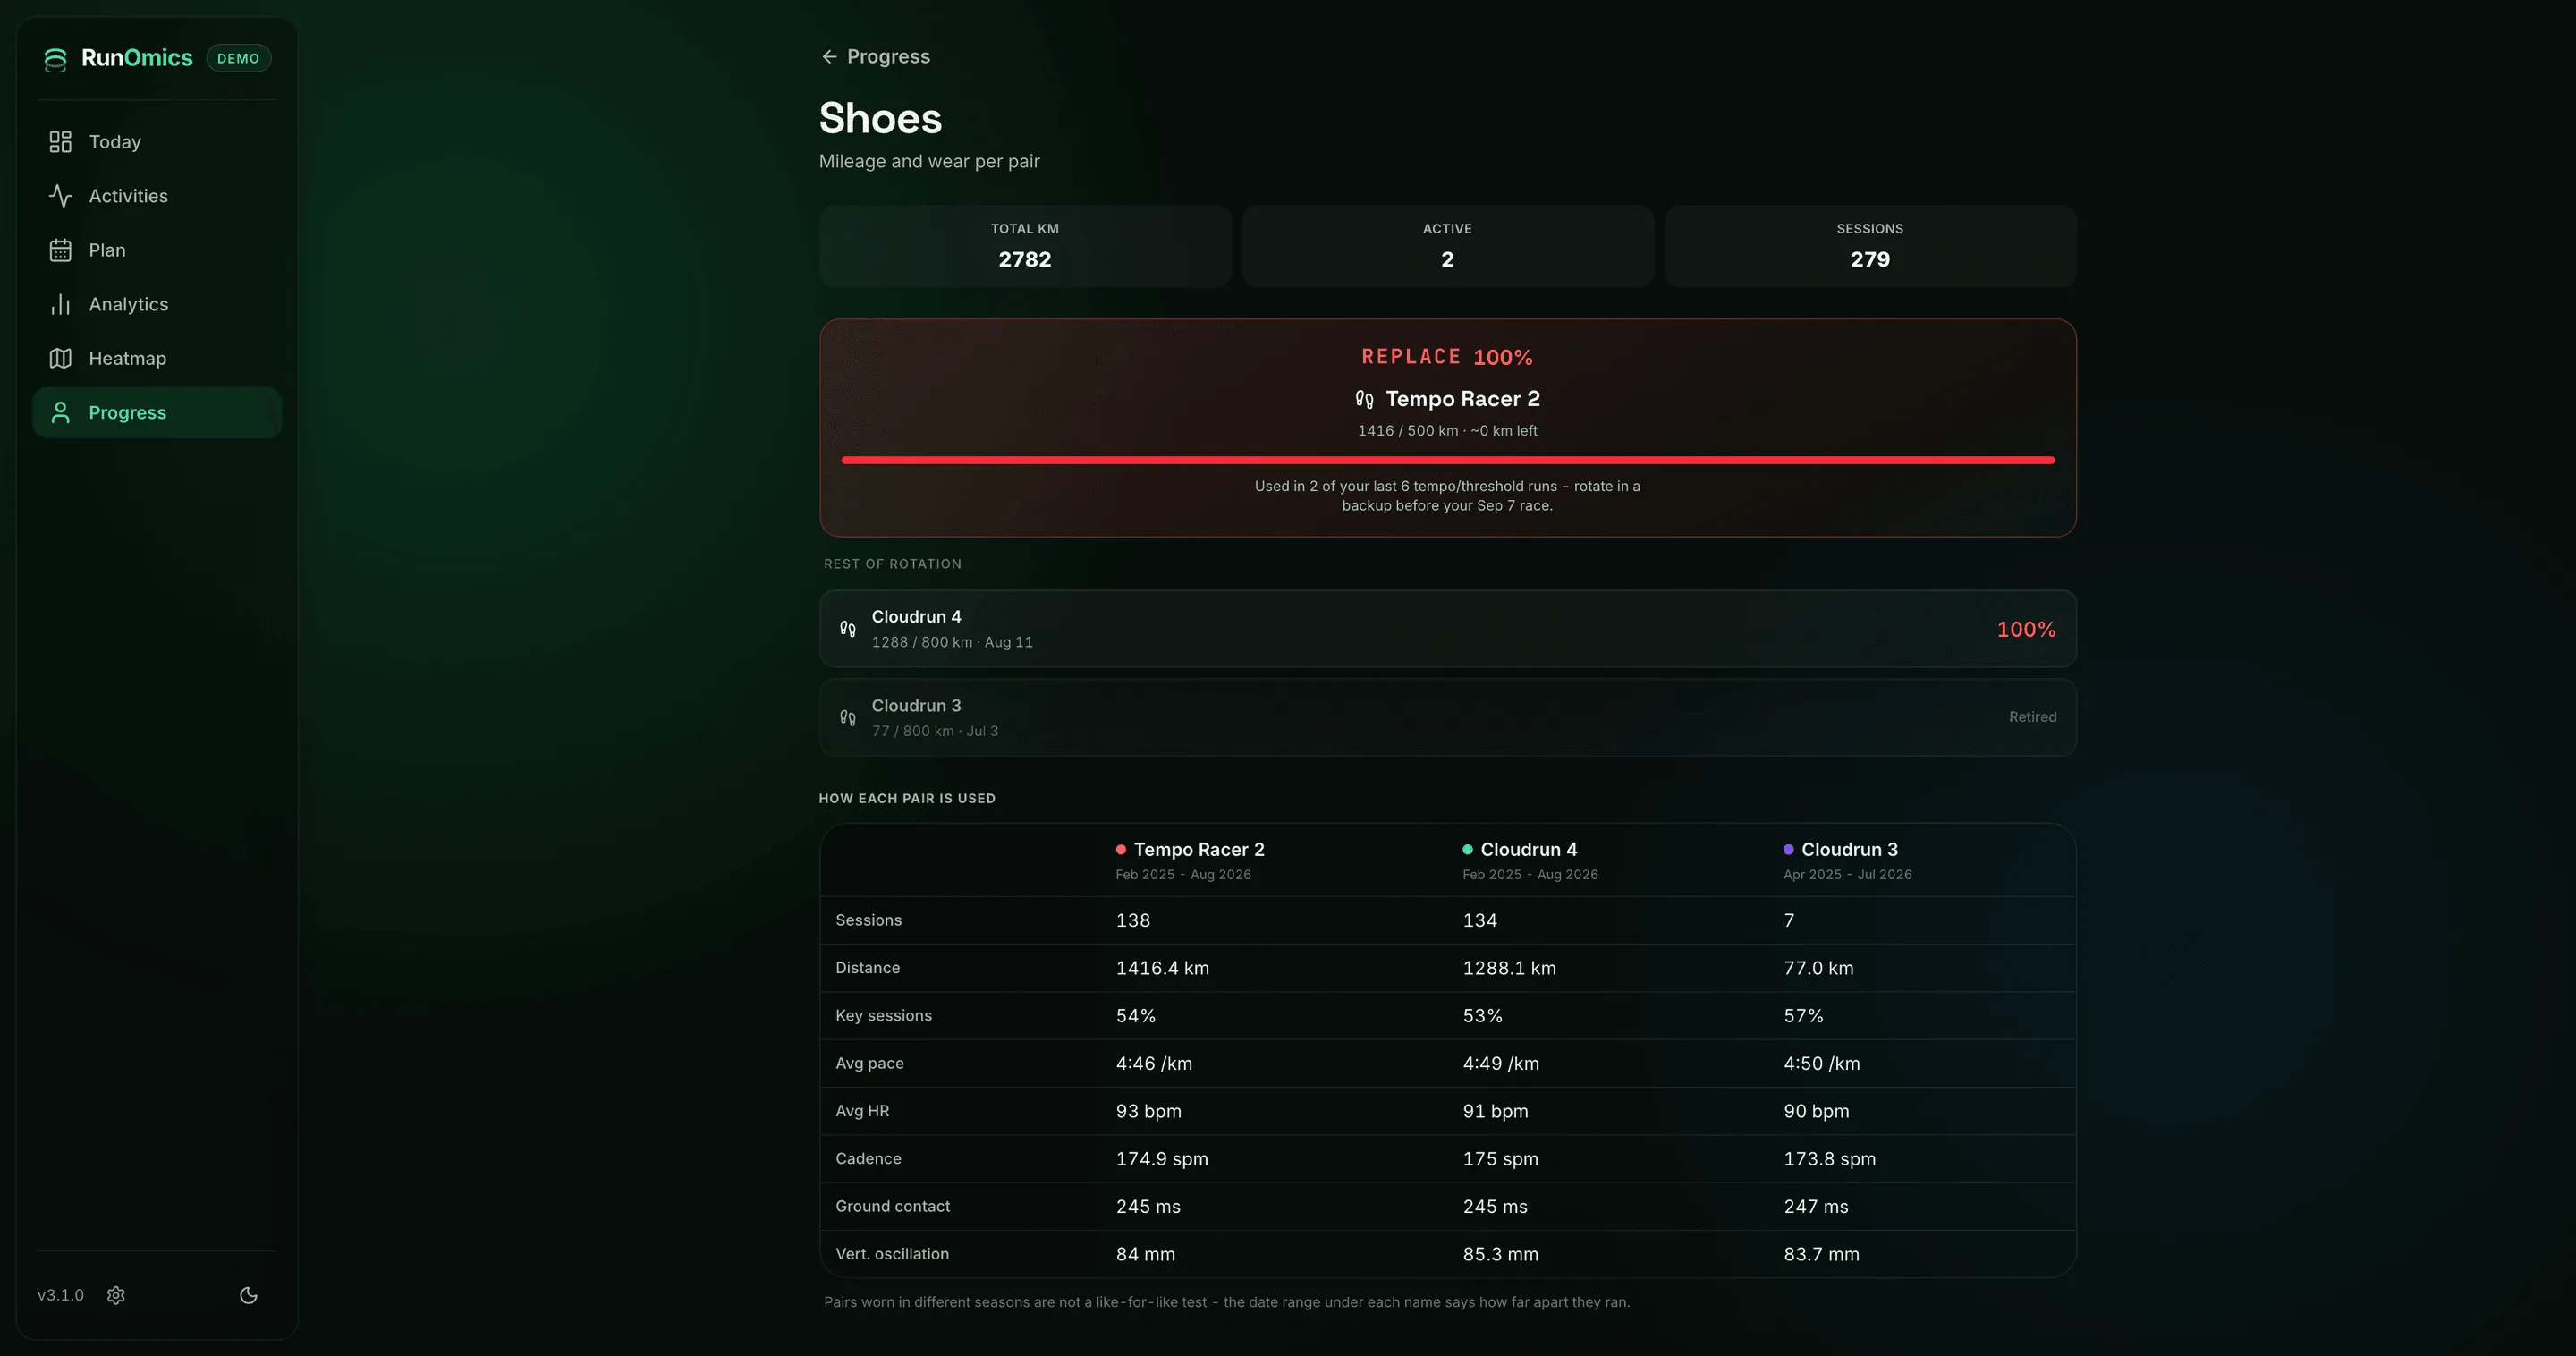This screenshot has width=2576, height=1356.
Task: Click the Heatmap map icon
Action: 60,358
